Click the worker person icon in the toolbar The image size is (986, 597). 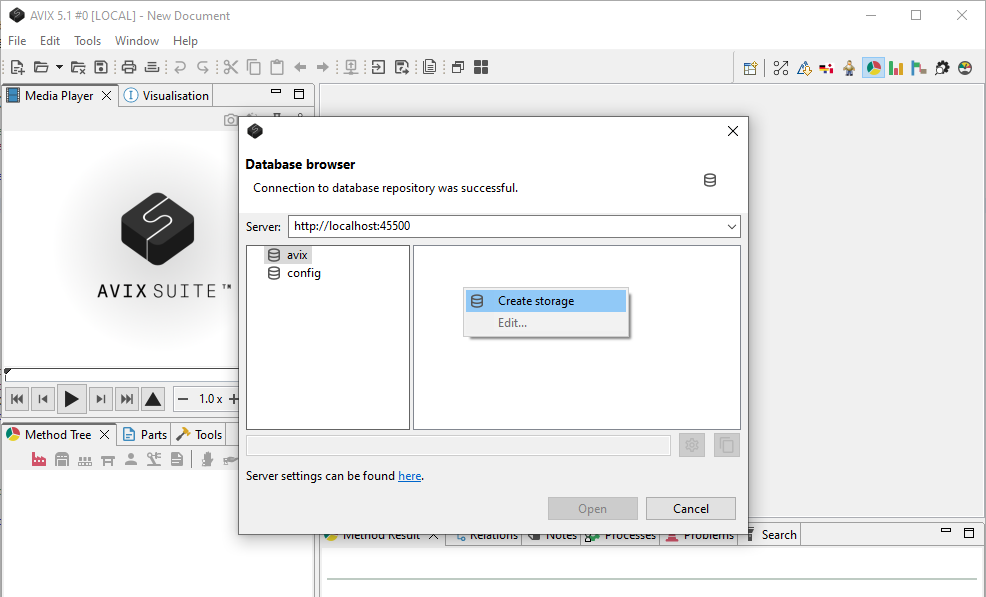[x=849, y=68]
